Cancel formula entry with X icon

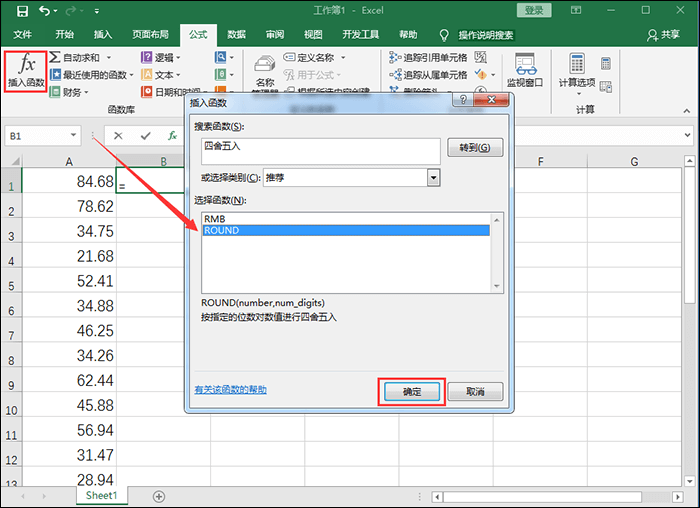[x=118, y=136]
